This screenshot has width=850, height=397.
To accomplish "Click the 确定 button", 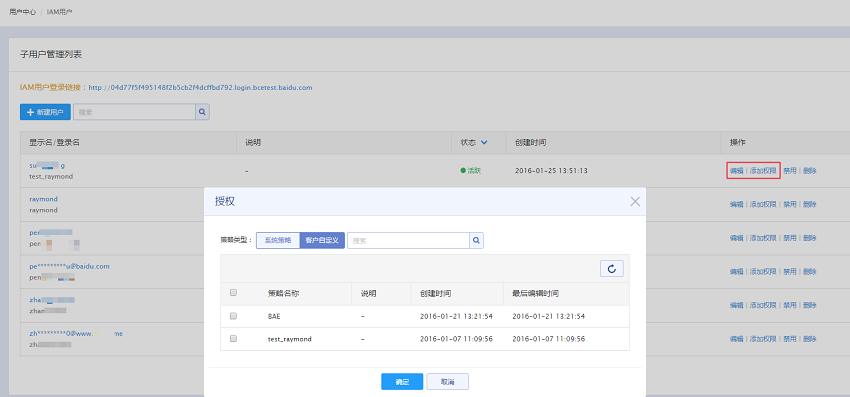I will tap(402, 381).
